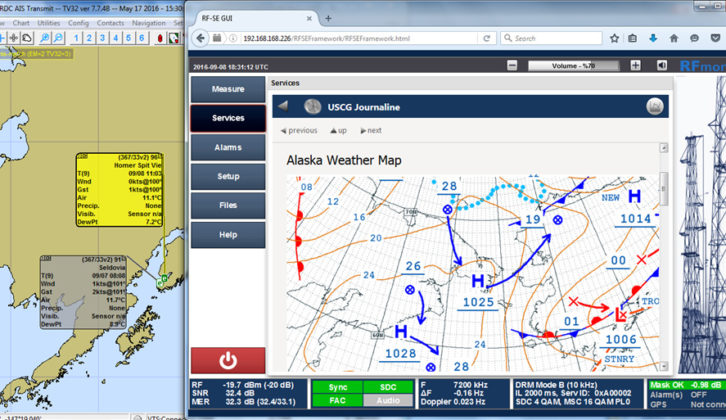This screenshot has width=726, height=420.
Task: Click the browser address bar URL
Action: coord(326,38)
